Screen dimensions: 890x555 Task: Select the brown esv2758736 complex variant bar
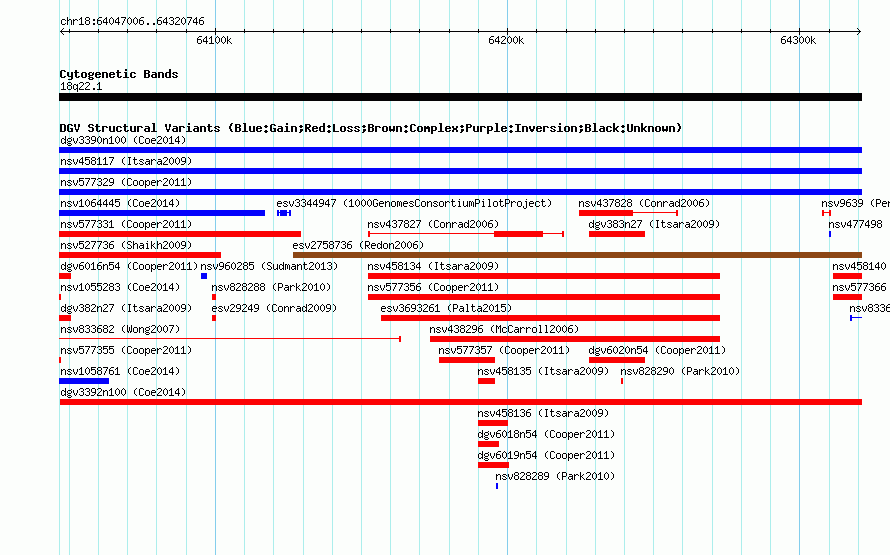(x=577, y=255)
